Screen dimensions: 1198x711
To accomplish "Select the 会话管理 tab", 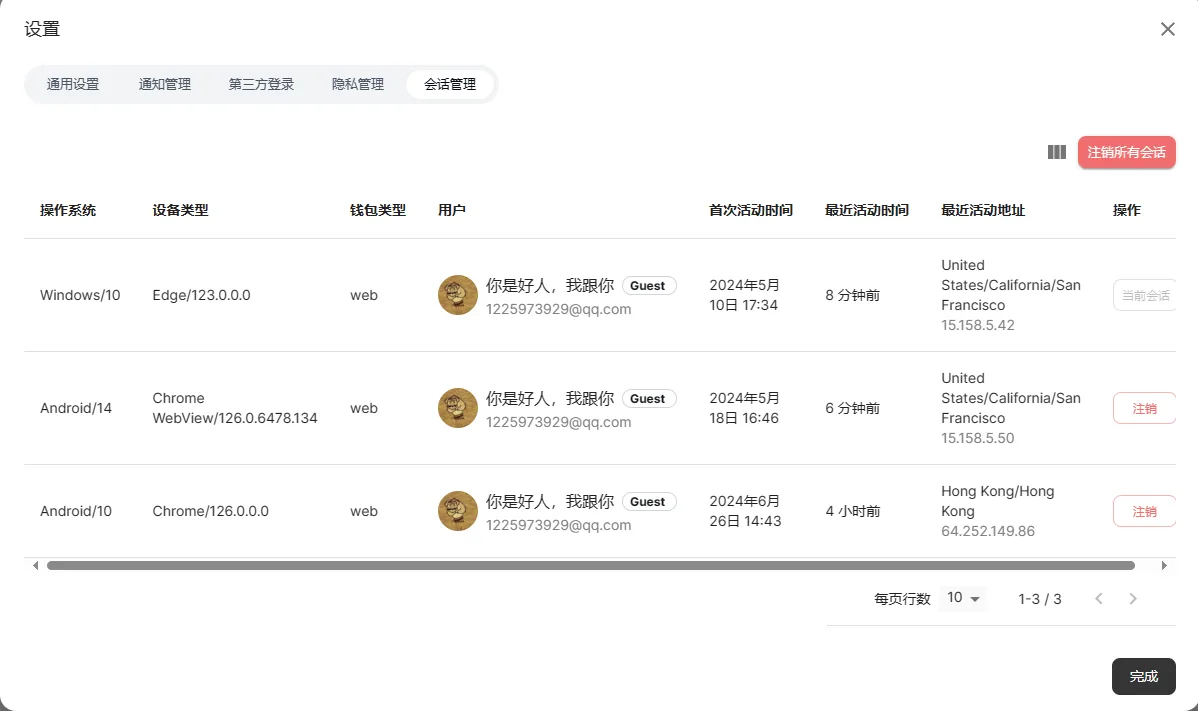I will click(450, 84).
